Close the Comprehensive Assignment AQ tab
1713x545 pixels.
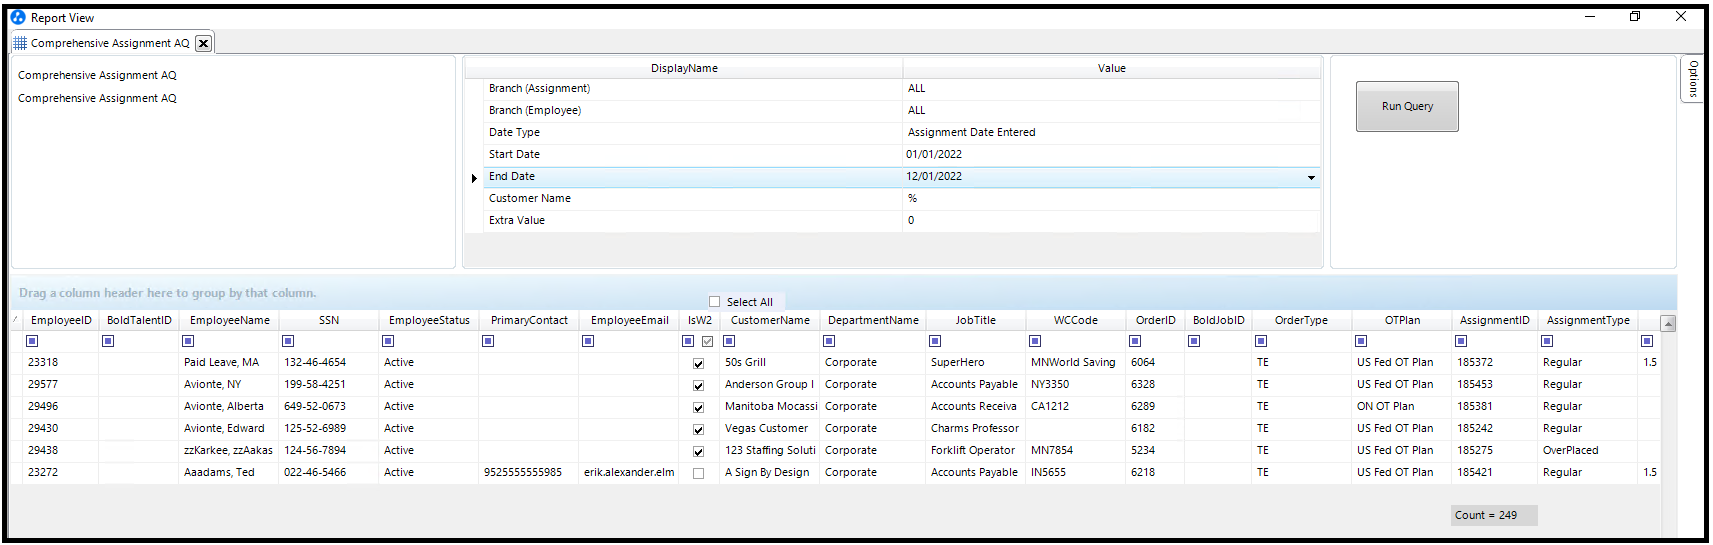click(203, 43)
